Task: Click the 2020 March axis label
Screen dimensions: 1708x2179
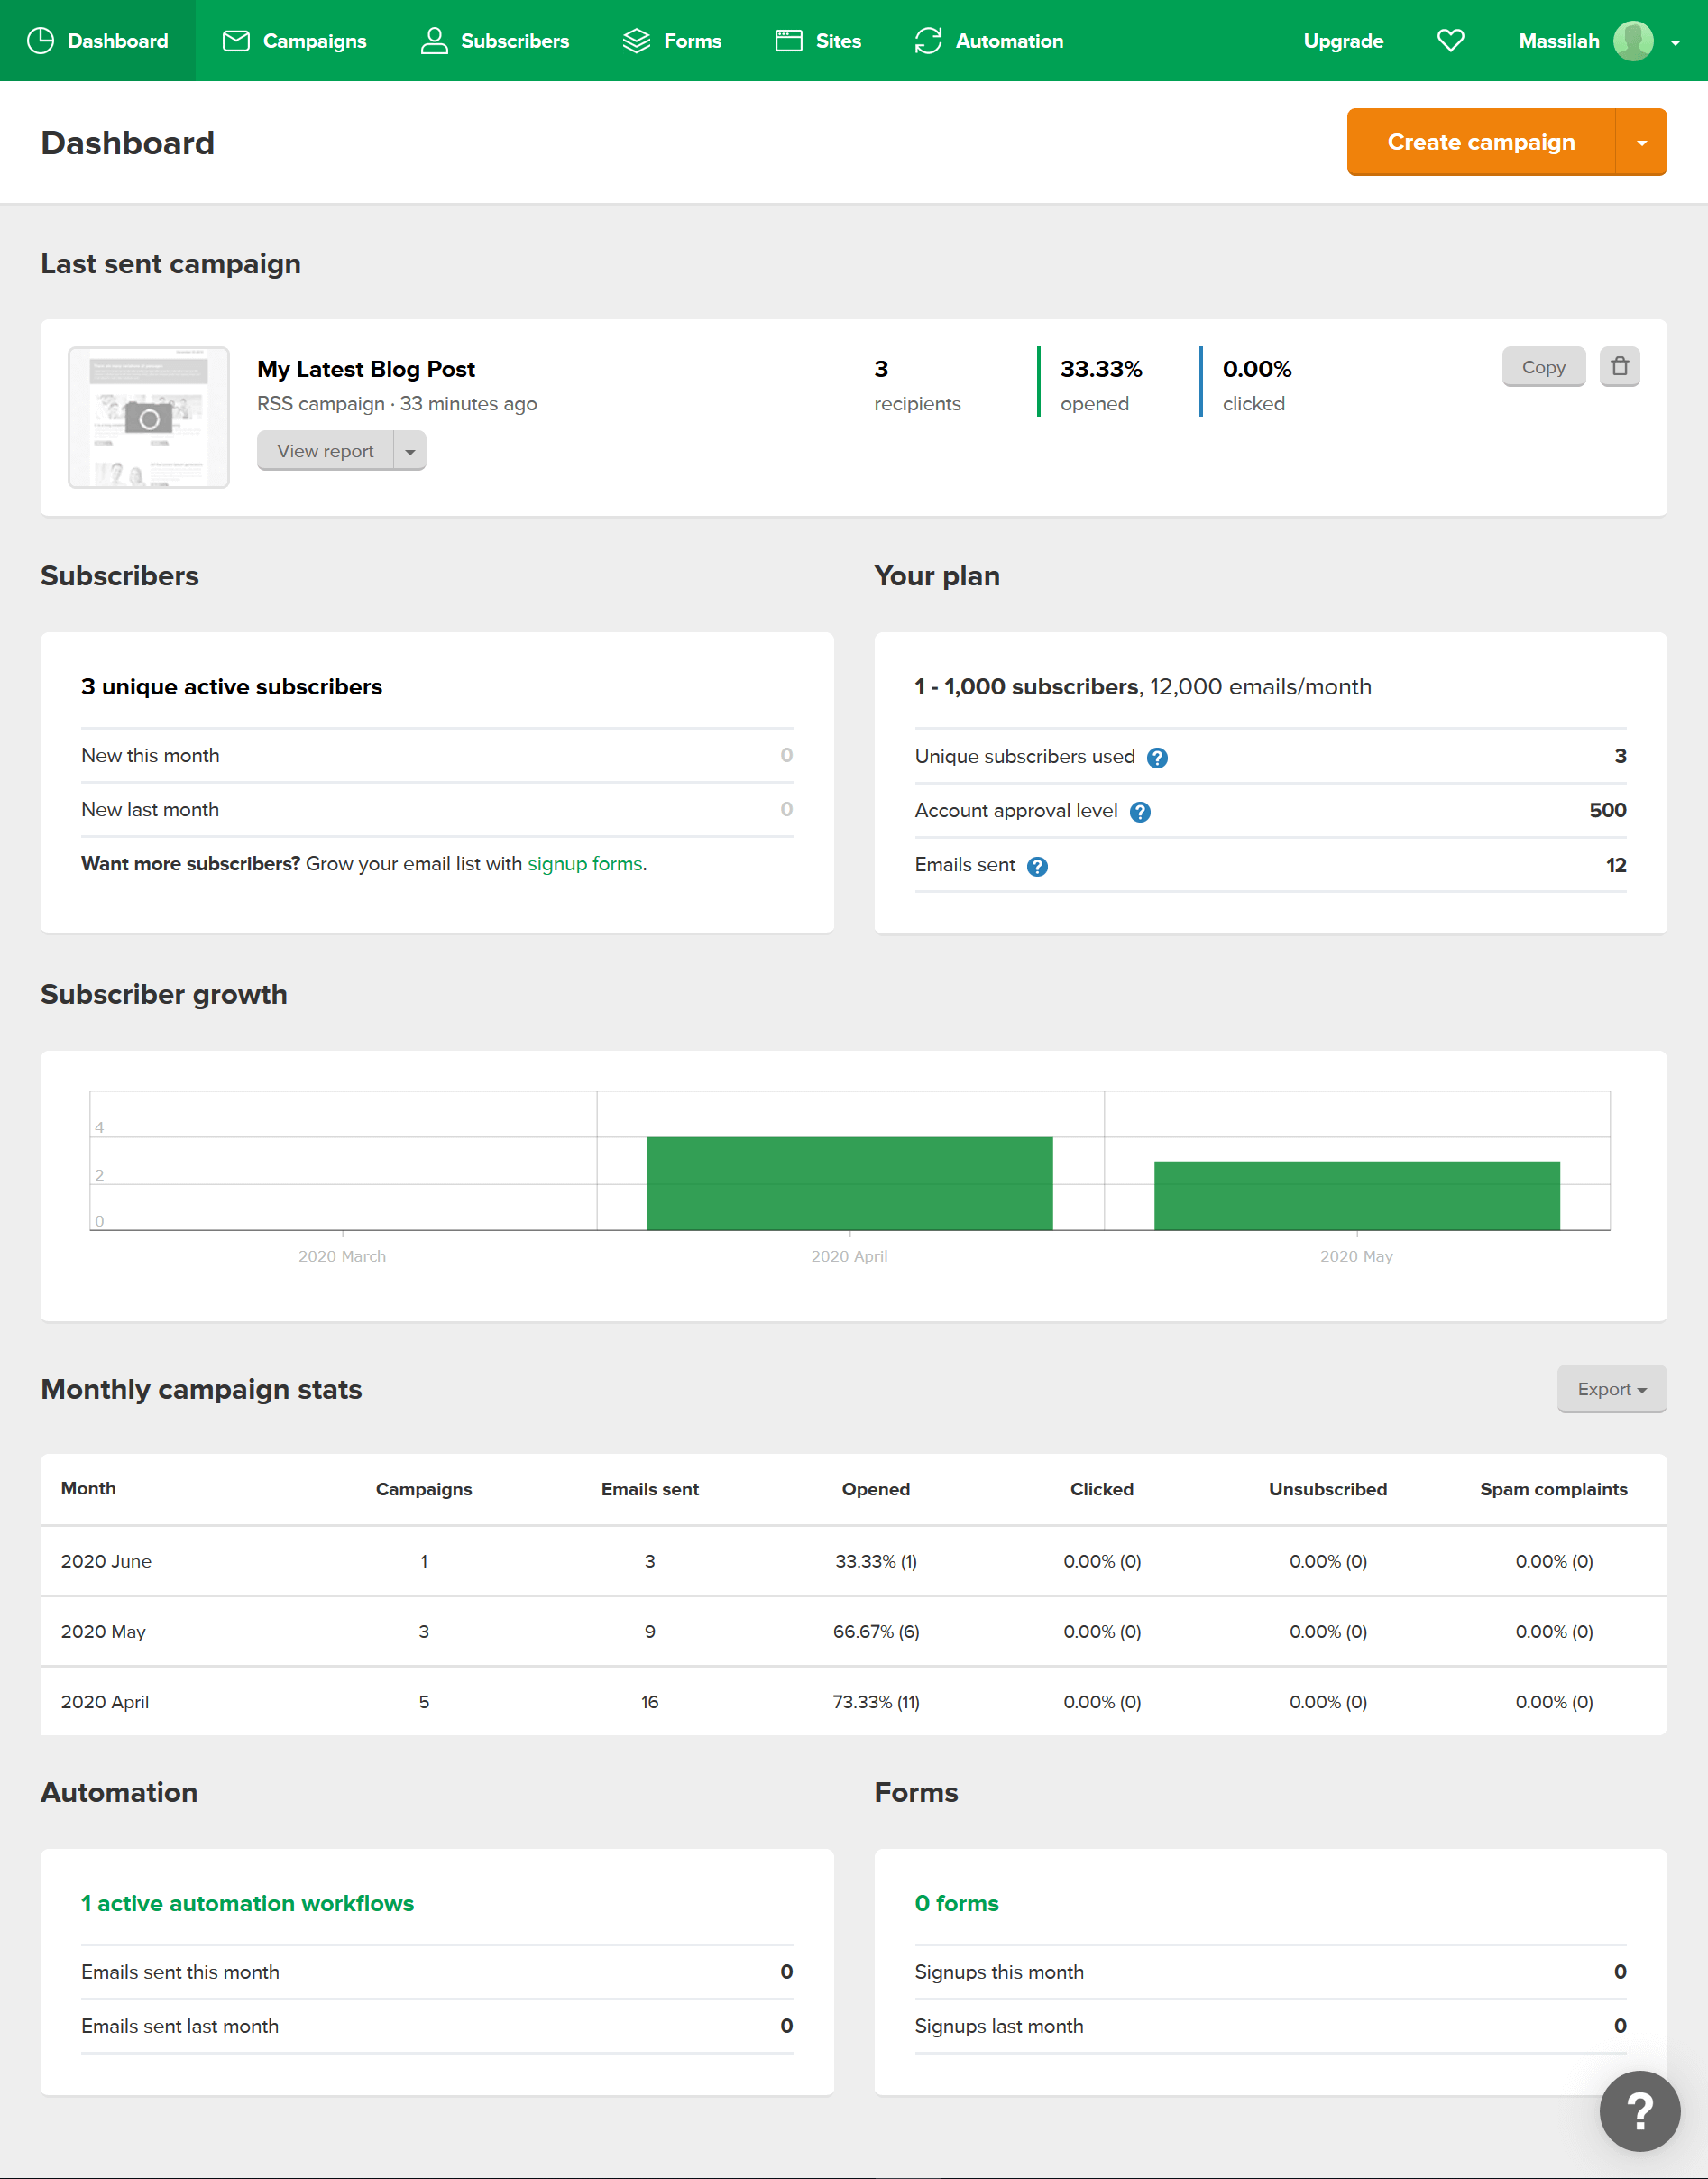Action: tap(342, 1256)
